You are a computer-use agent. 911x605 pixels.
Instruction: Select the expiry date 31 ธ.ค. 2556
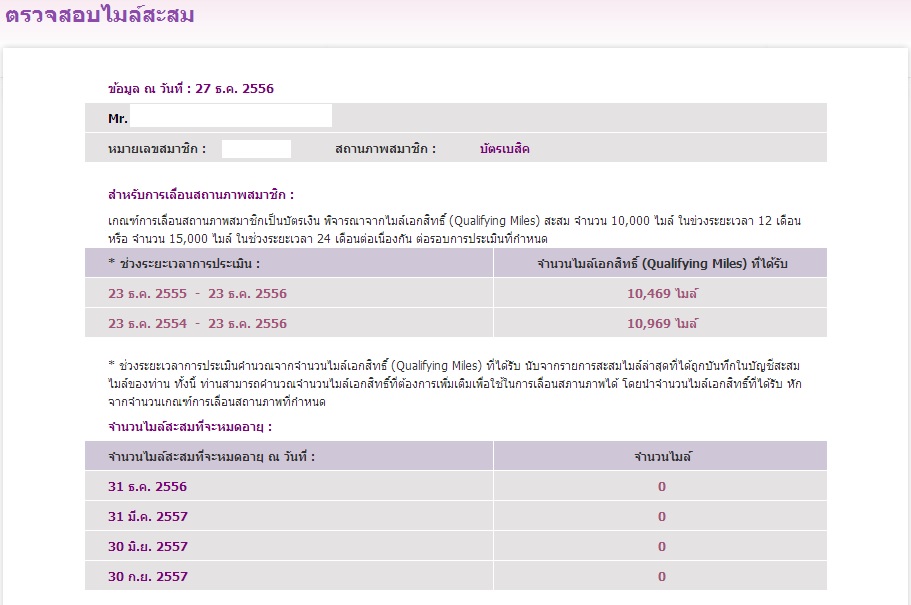(148, 486)
